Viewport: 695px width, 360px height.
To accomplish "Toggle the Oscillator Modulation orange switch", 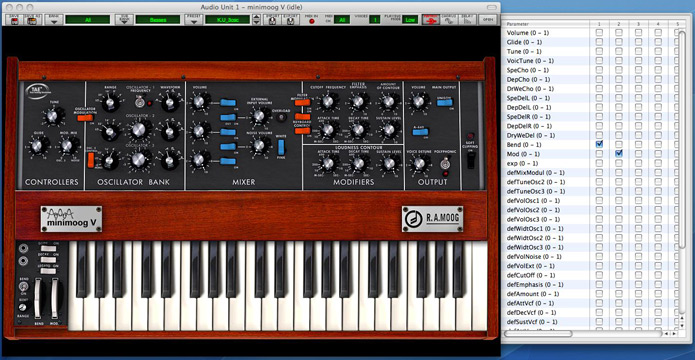I will click(x=85, y=118).
